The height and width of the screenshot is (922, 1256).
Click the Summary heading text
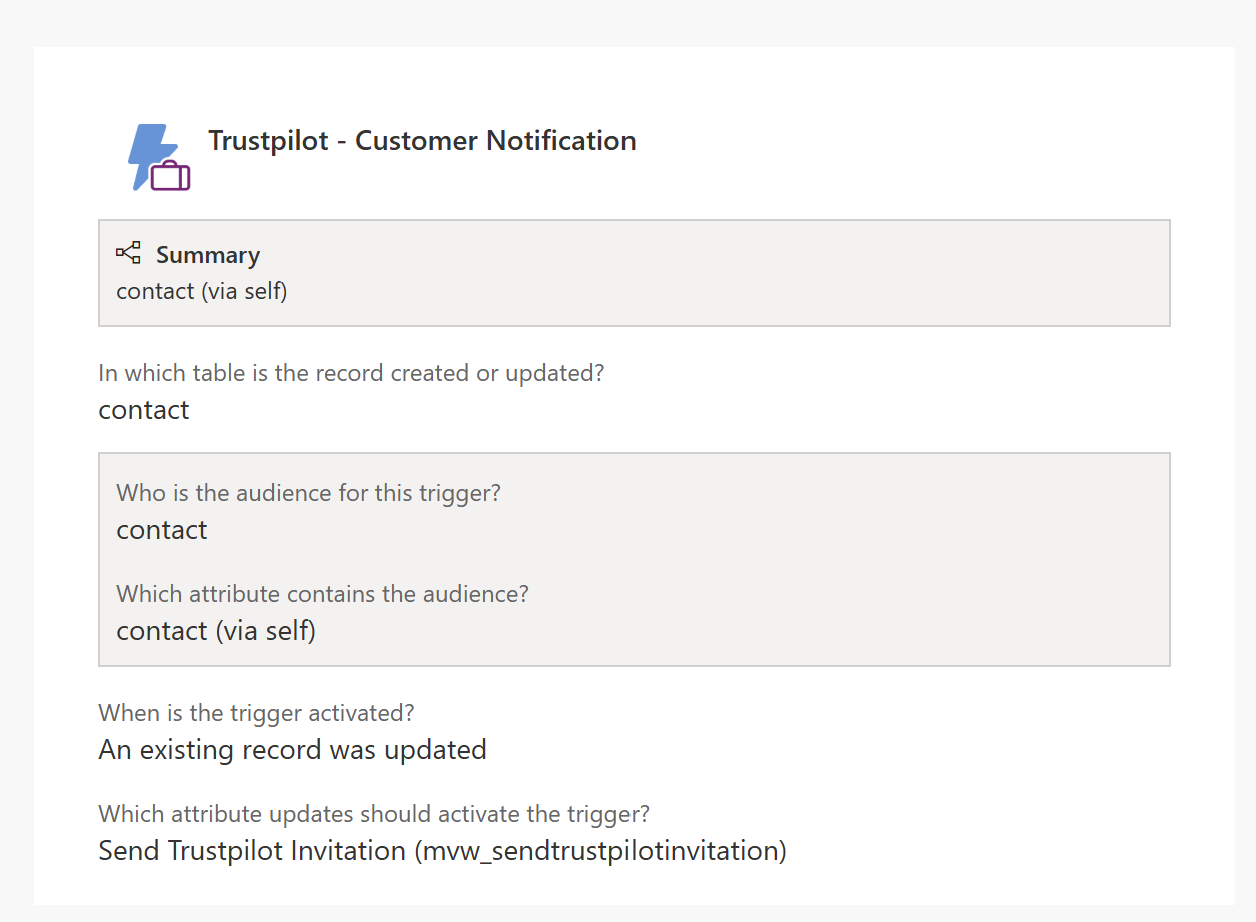point(208,255)
